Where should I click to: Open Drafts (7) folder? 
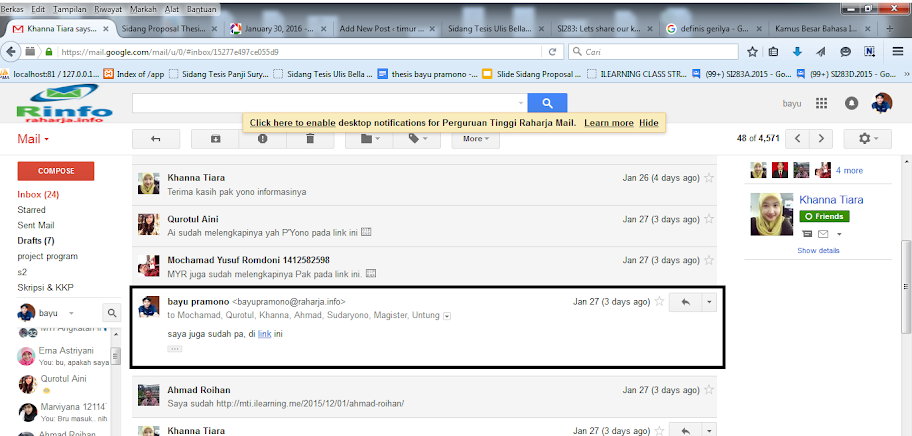[35, 241]
